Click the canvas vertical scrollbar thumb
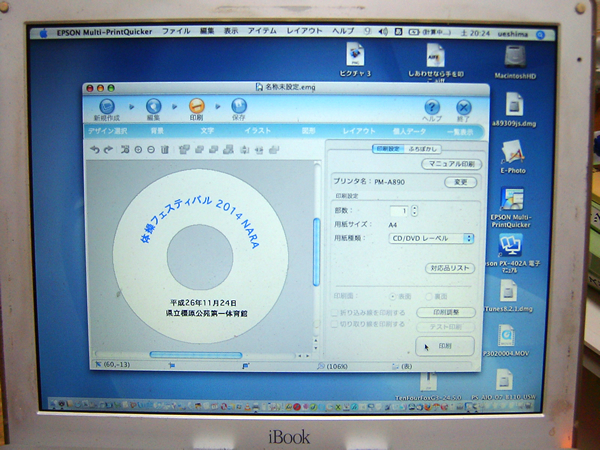600x450 pixels. click(x=316, y=252)
